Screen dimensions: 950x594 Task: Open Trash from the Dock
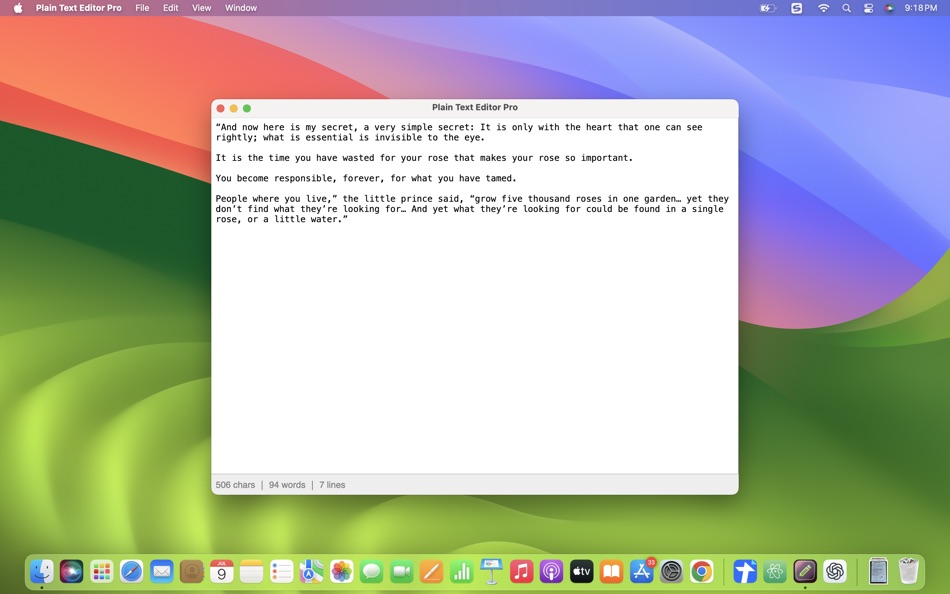pyautogui.click(x=908, y=571)
